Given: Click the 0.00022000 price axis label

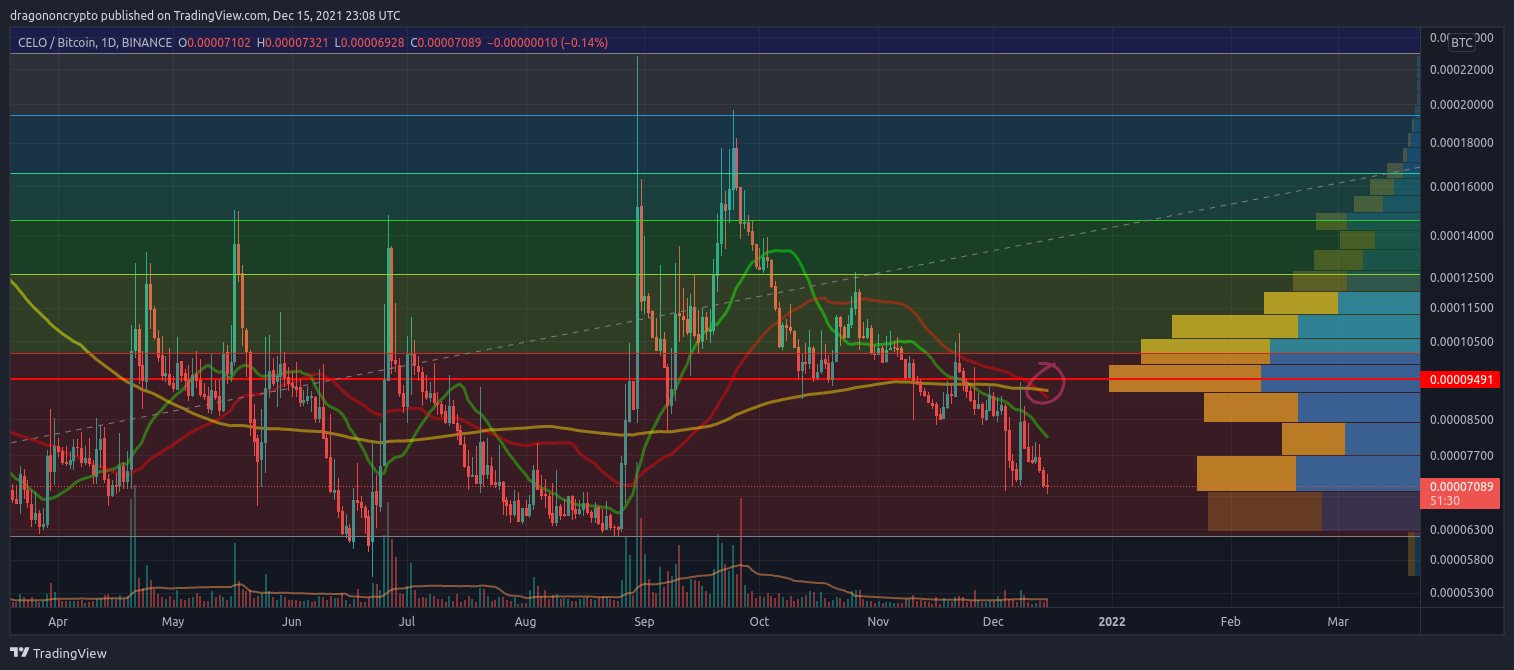Looking at the screenshot, I should tap(1461, 70).
